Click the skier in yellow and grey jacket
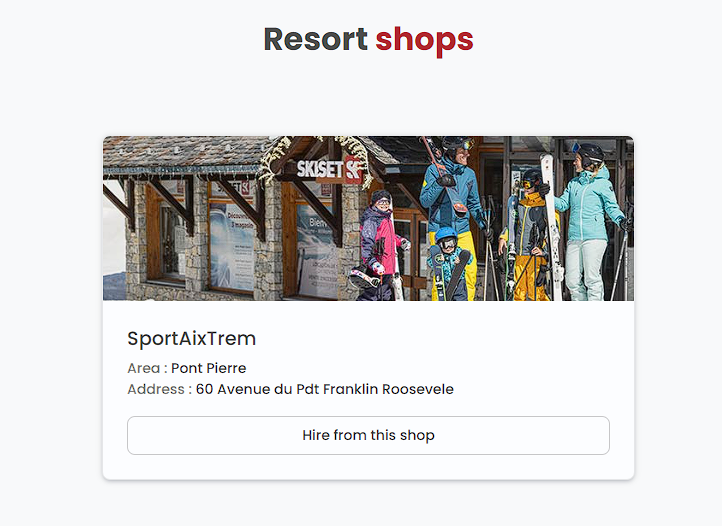This screenshot has height=526, width=722. [x=527, y=235]
